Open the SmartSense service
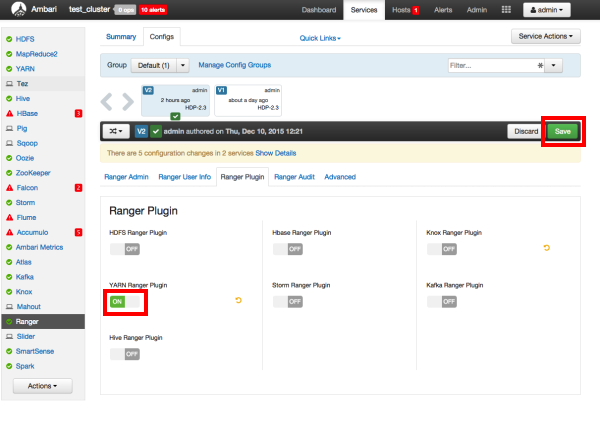600x433 pixels. tap(35, 351)
